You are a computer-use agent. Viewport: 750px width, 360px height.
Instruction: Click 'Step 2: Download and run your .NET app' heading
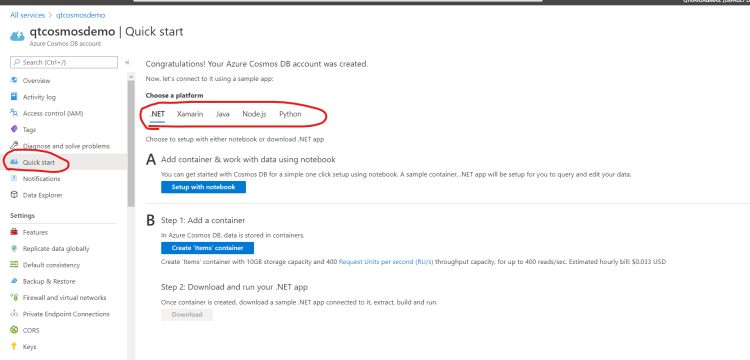[234, 287]
